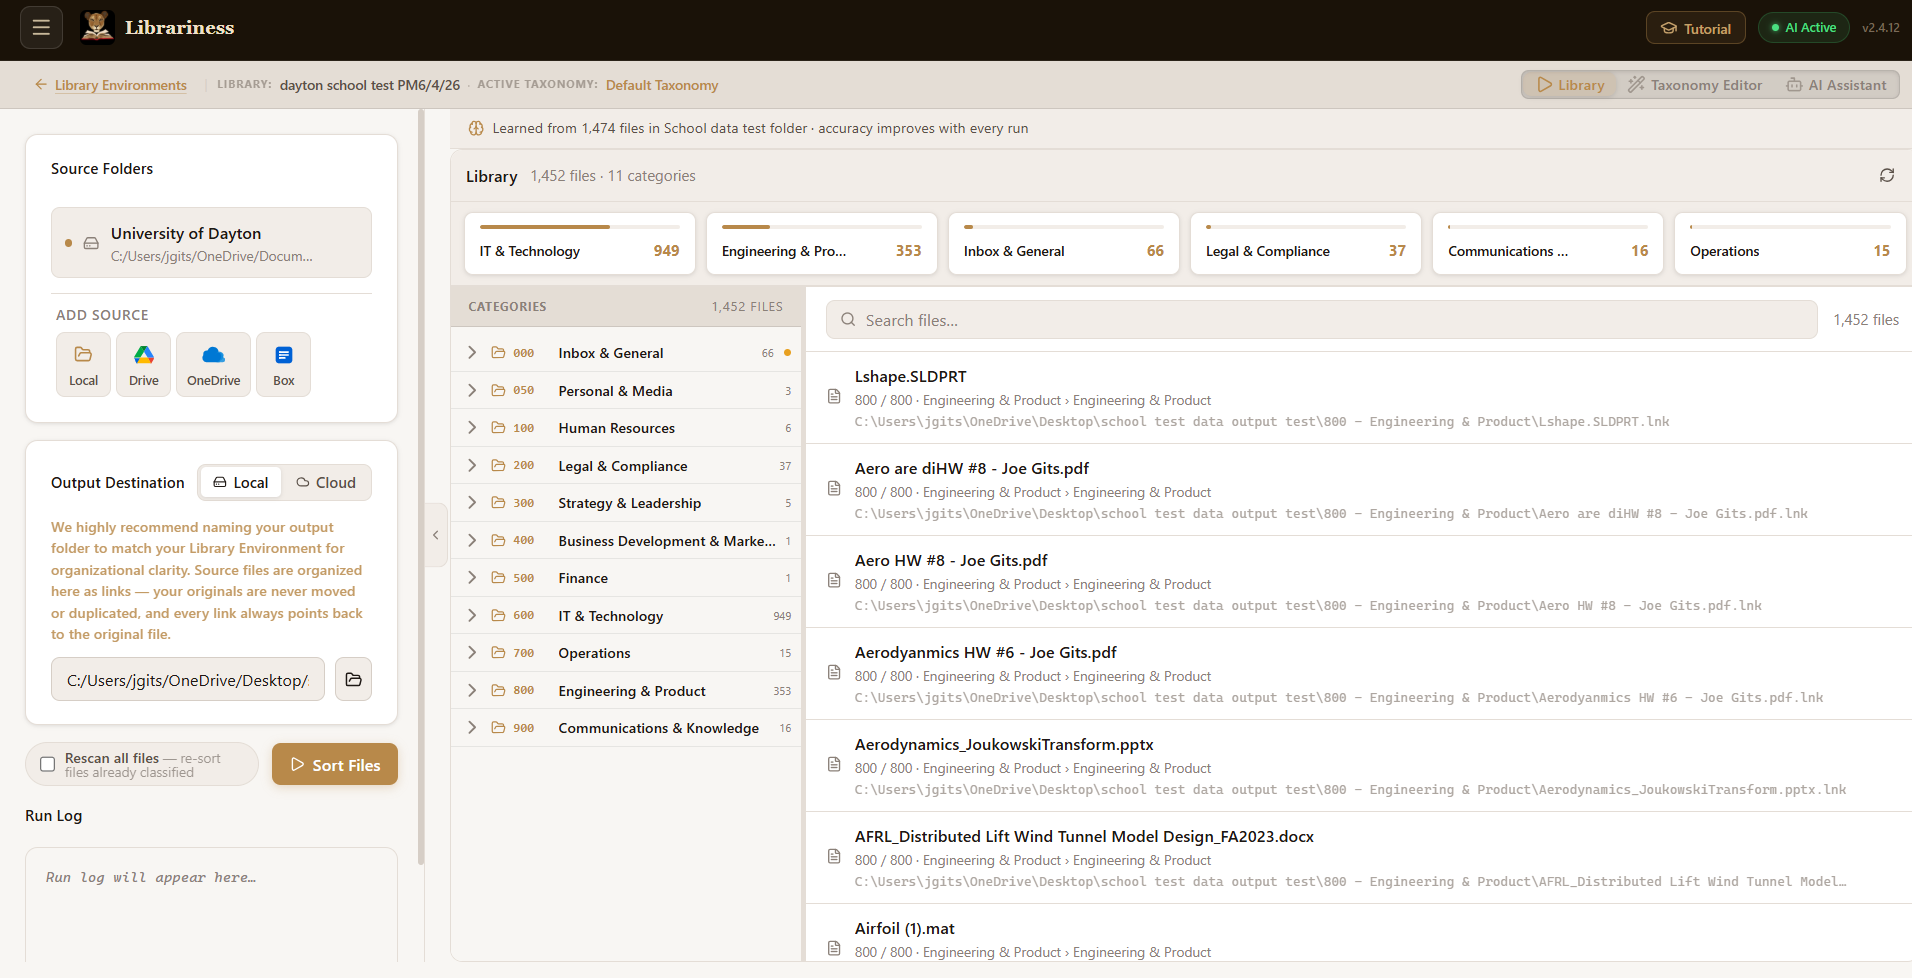Click folder icon of Operations category

click(x=498, y=652)
